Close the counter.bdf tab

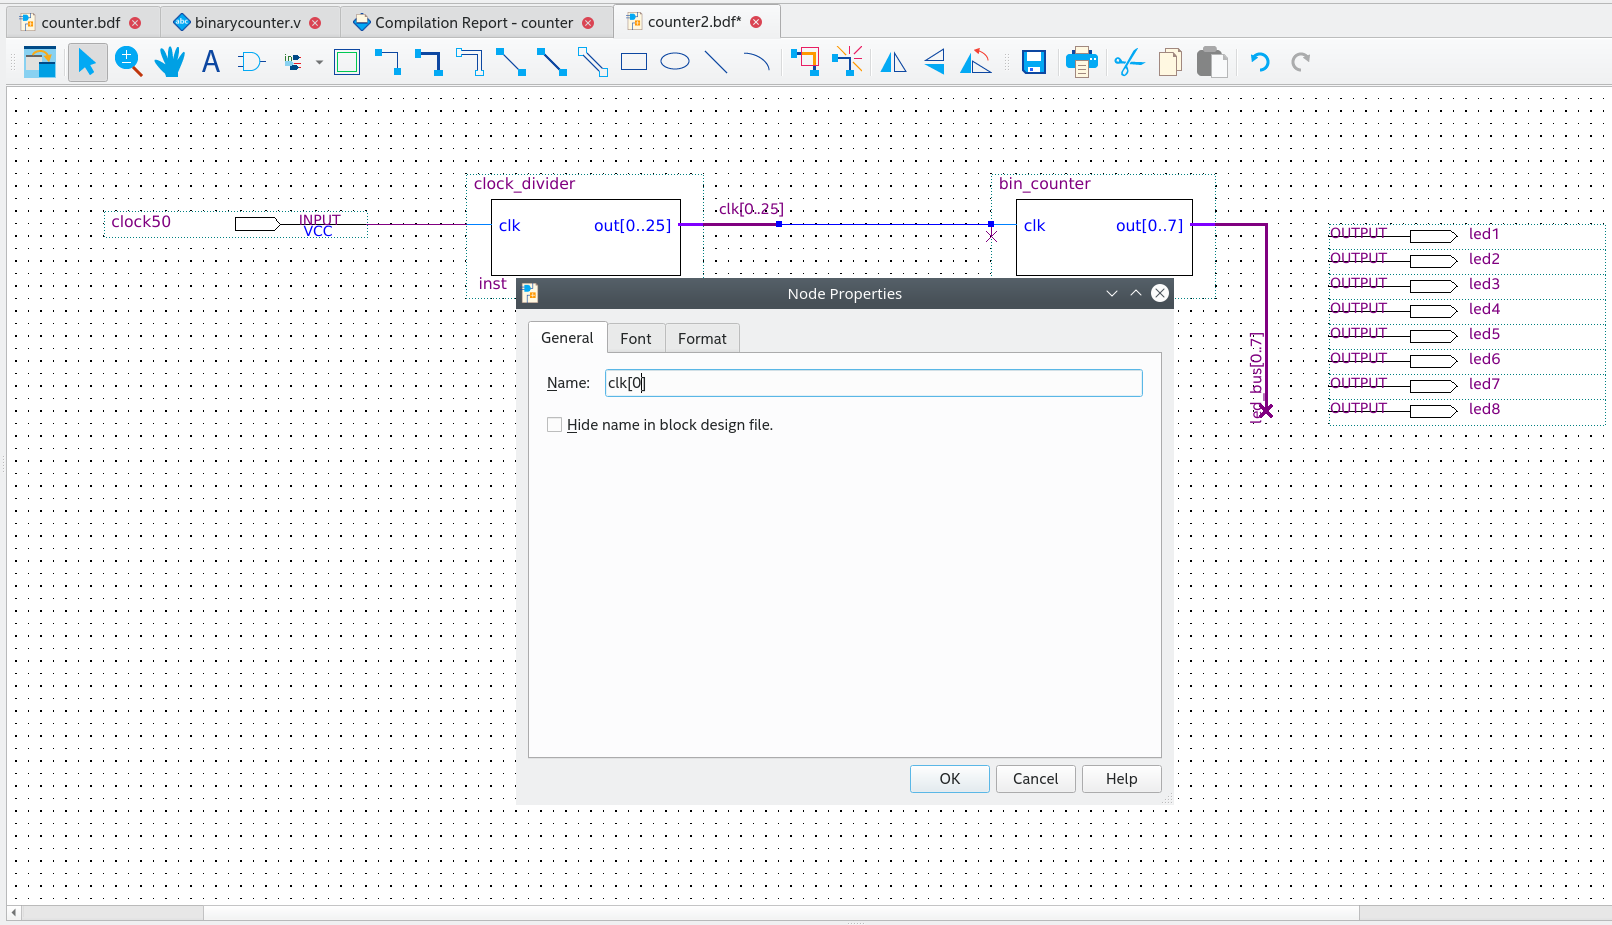point(135,23)
